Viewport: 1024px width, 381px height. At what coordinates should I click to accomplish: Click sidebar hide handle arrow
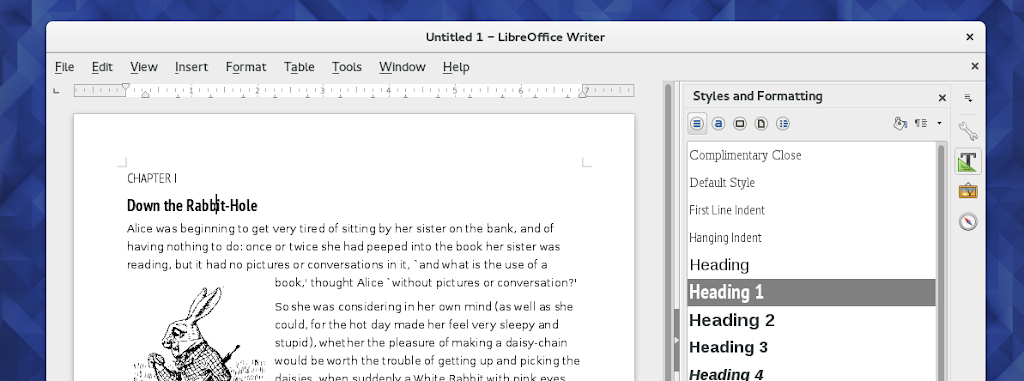click(x=676, y=340)
